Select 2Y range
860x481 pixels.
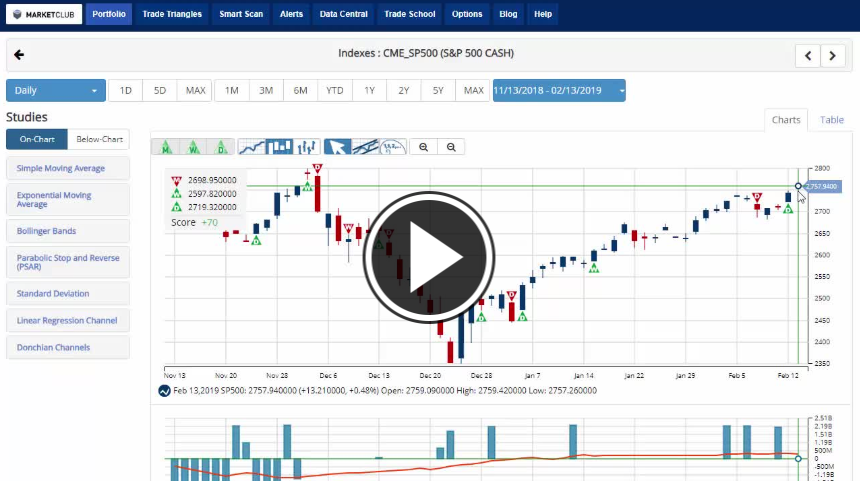click(x=404, y=90)
